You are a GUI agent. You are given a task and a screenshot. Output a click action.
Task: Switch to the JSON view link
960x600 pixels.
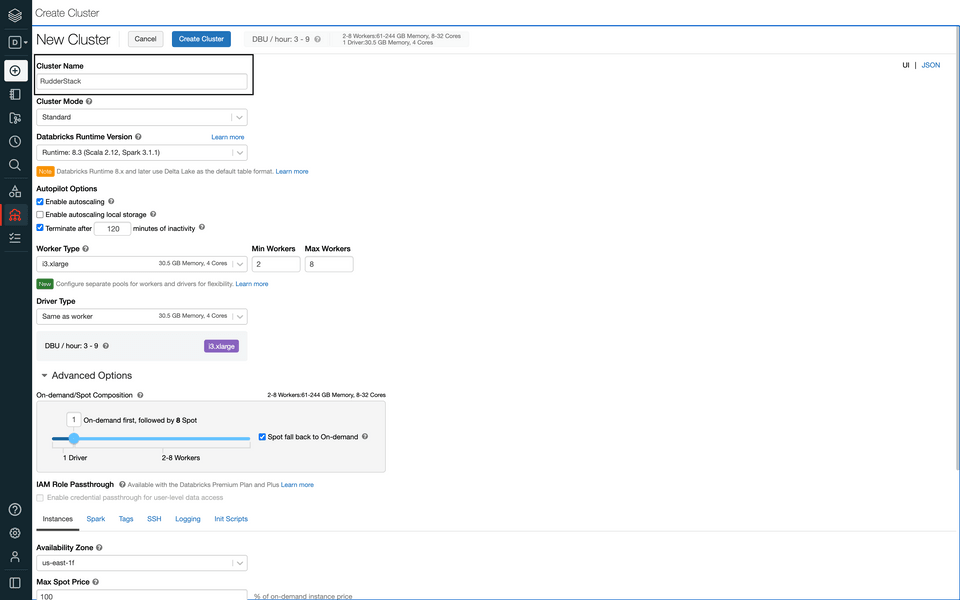point(930,65)
